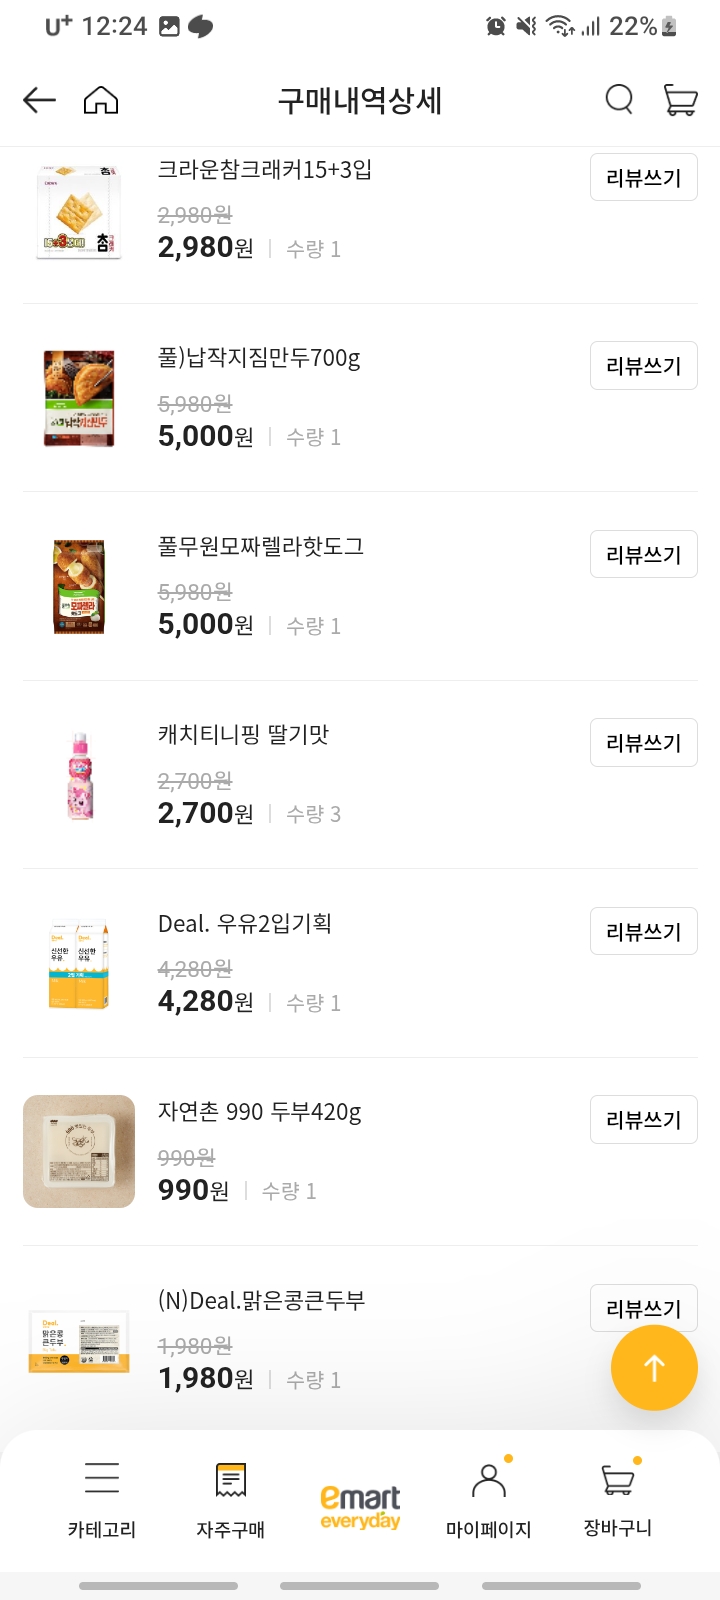Image resolution: width=720 pixels, height=1600 pixels.
Task: Open (N)Deal.맑은콩큰두부 product name
Action: point(262,1301)
